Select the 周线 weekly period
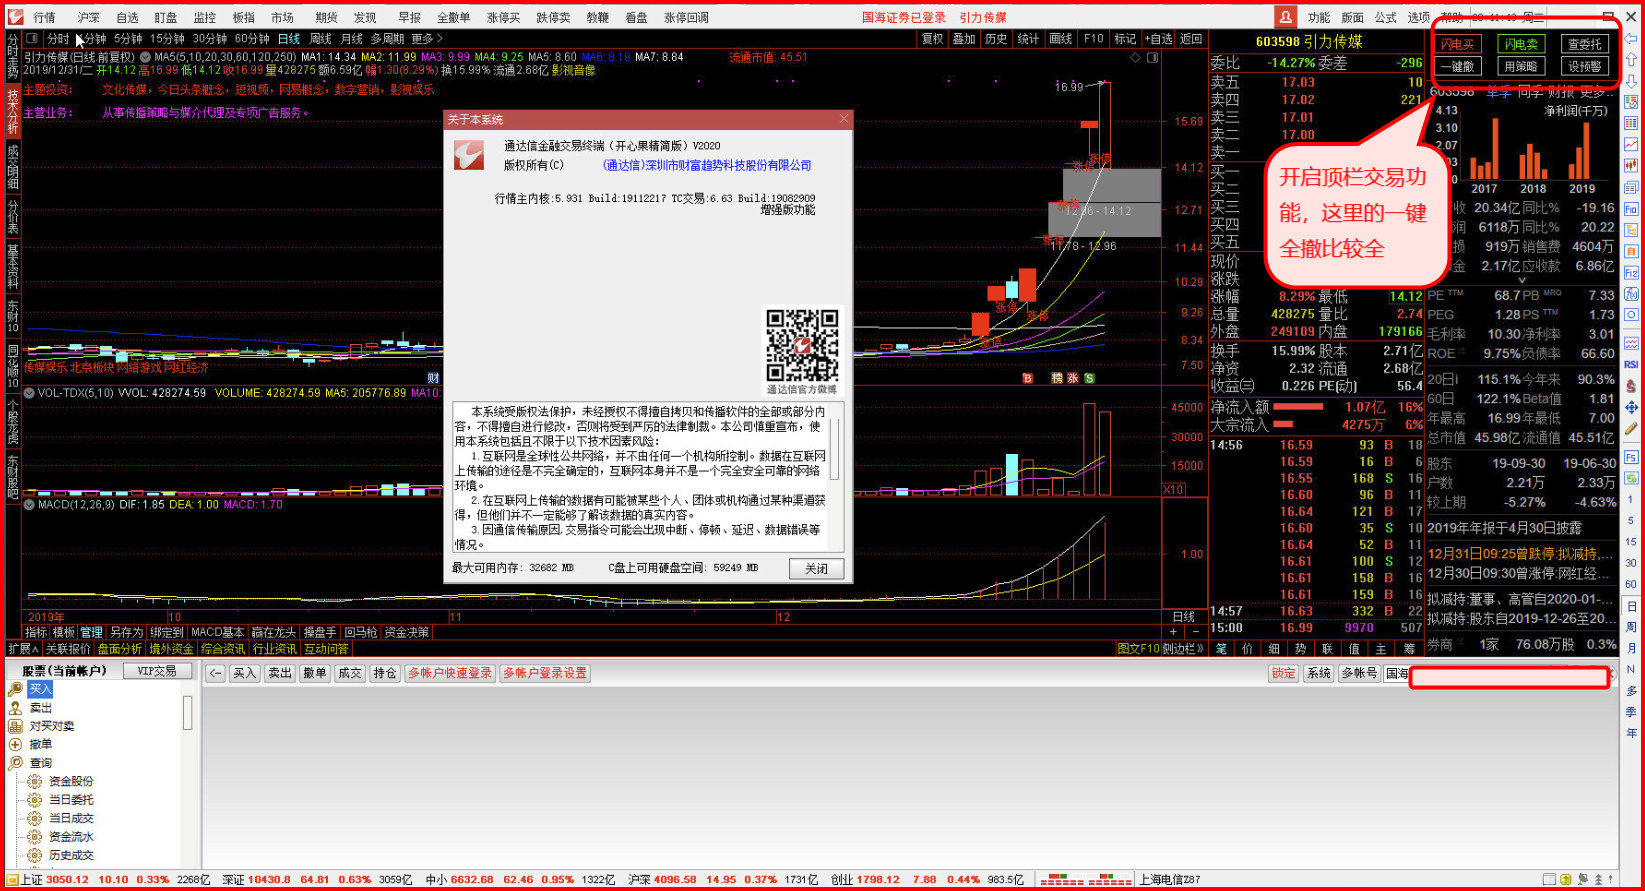1645x891 pixels. click(x=321, y=39)
